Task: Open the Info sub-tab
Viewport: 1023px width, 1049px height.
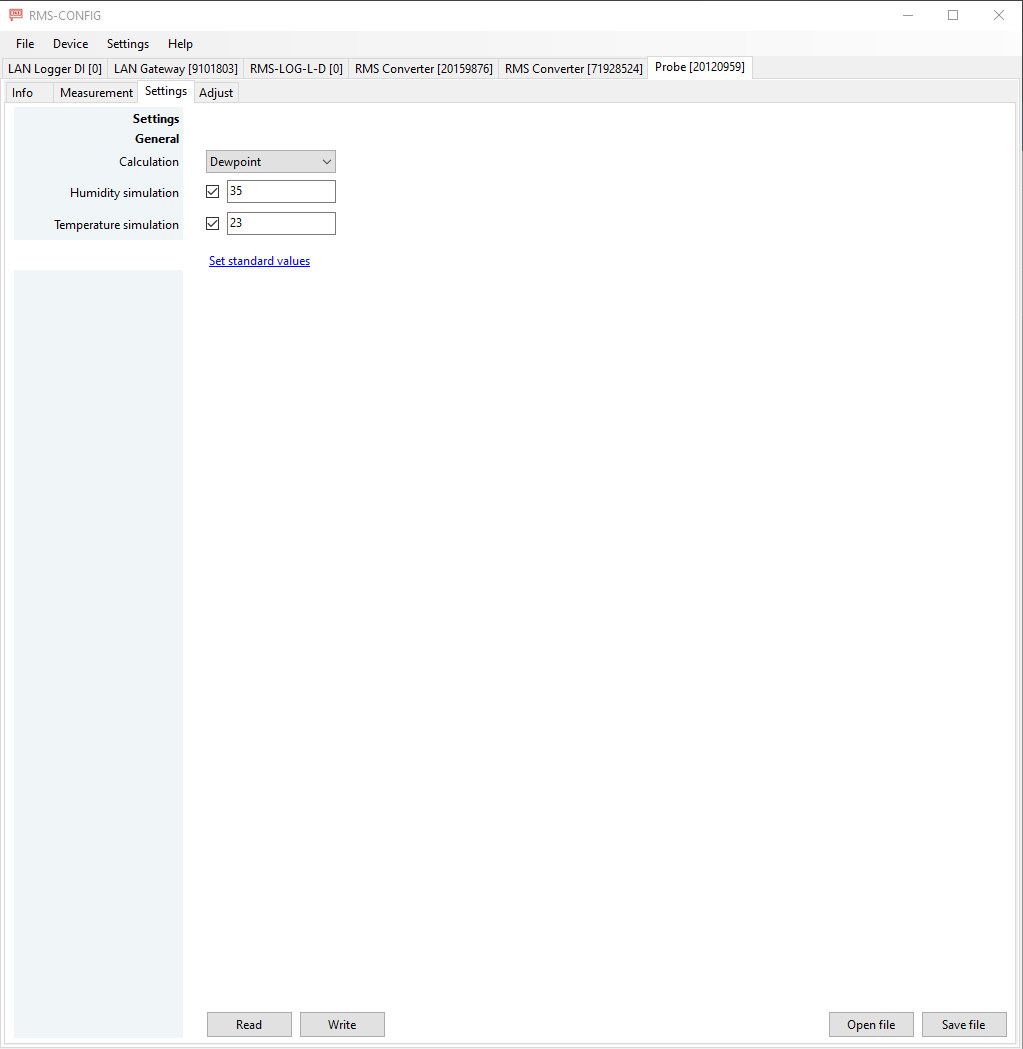Action: coord(29,93)
